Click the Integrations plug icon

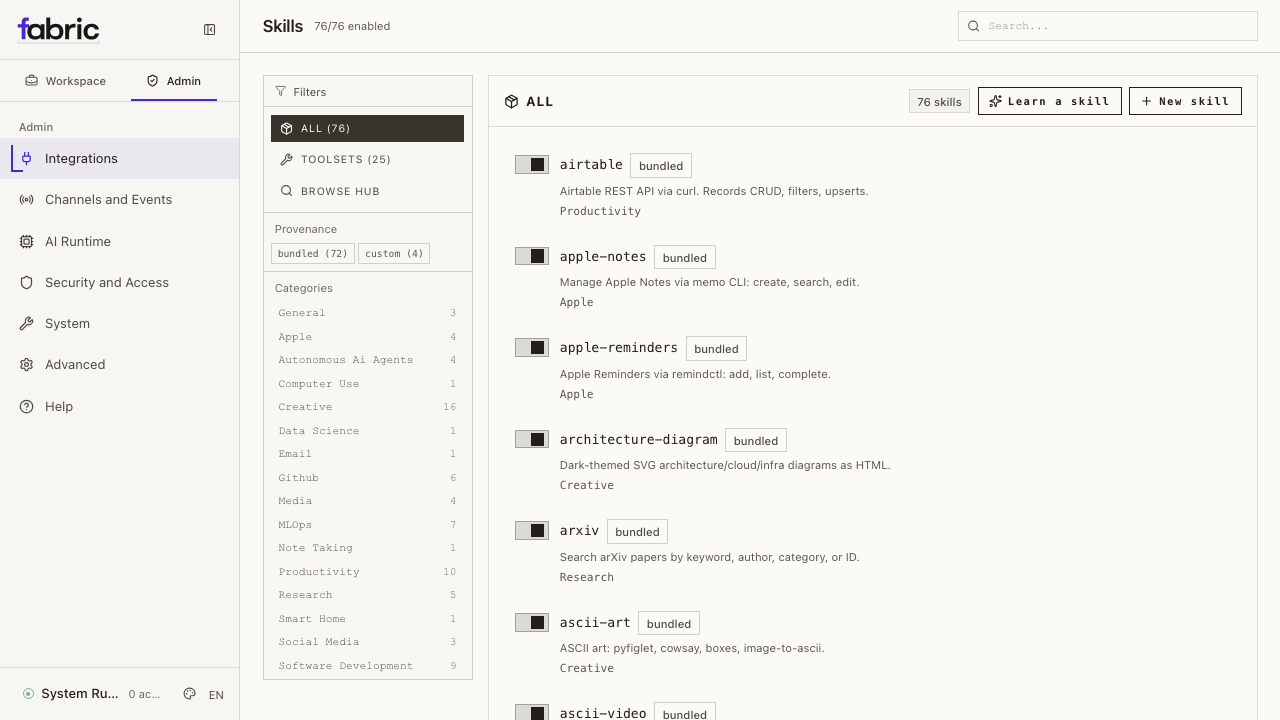pos(27,158)
